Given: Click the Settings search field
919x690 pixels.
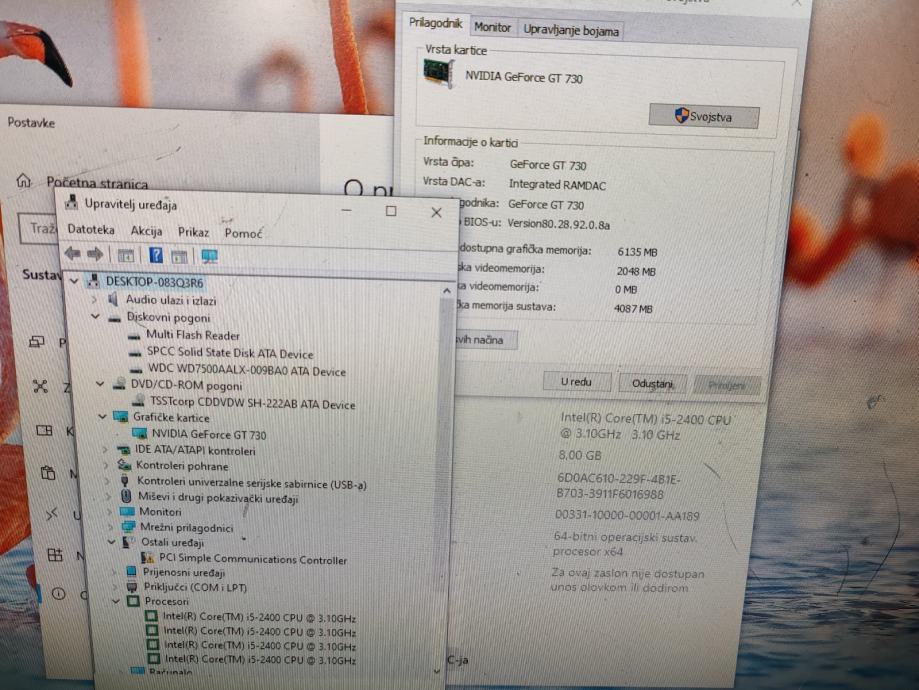Looking at the screenshot, I should point(39,229).
